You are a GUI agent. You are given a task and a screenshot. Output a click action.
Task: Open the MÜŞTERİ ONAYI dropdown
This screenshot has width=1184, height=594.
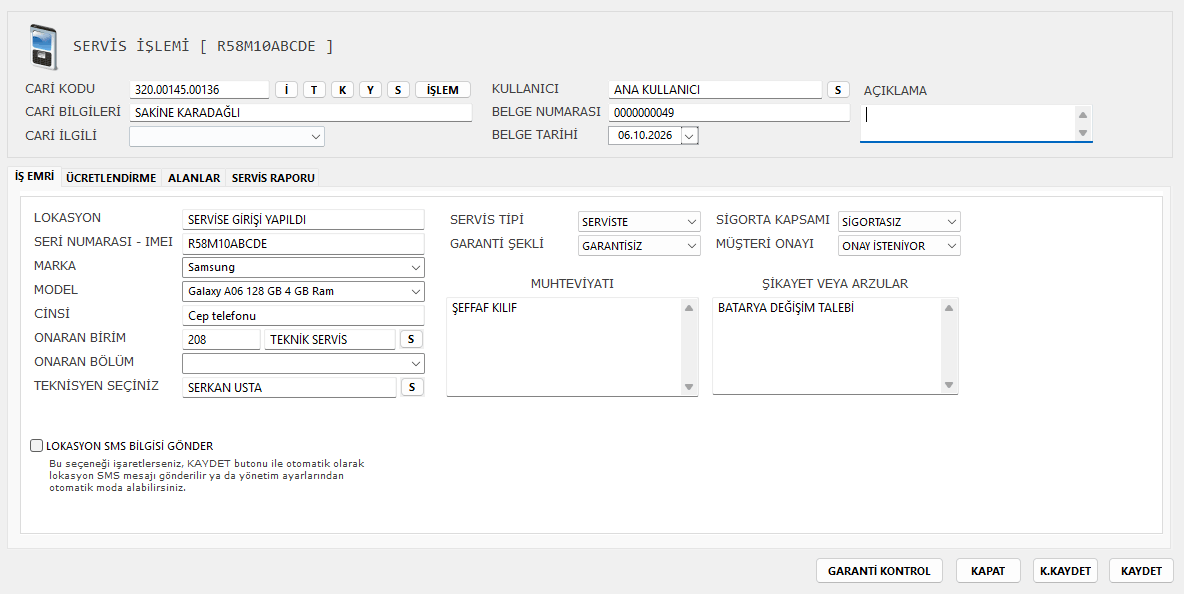pos(951,246)
